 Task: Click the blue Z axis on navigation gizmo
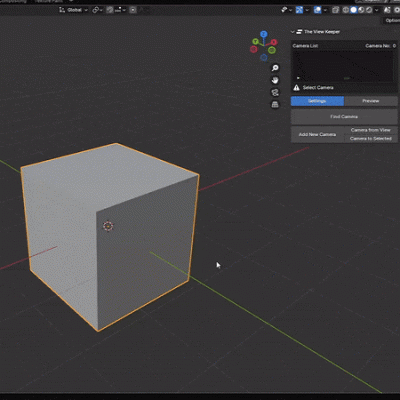coord(264,34)
